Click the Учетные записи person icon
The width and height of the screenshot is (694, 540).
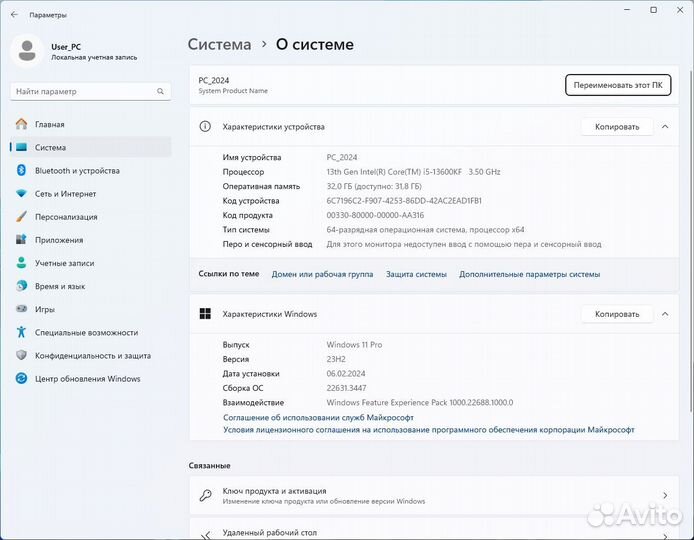pos(21,262)
